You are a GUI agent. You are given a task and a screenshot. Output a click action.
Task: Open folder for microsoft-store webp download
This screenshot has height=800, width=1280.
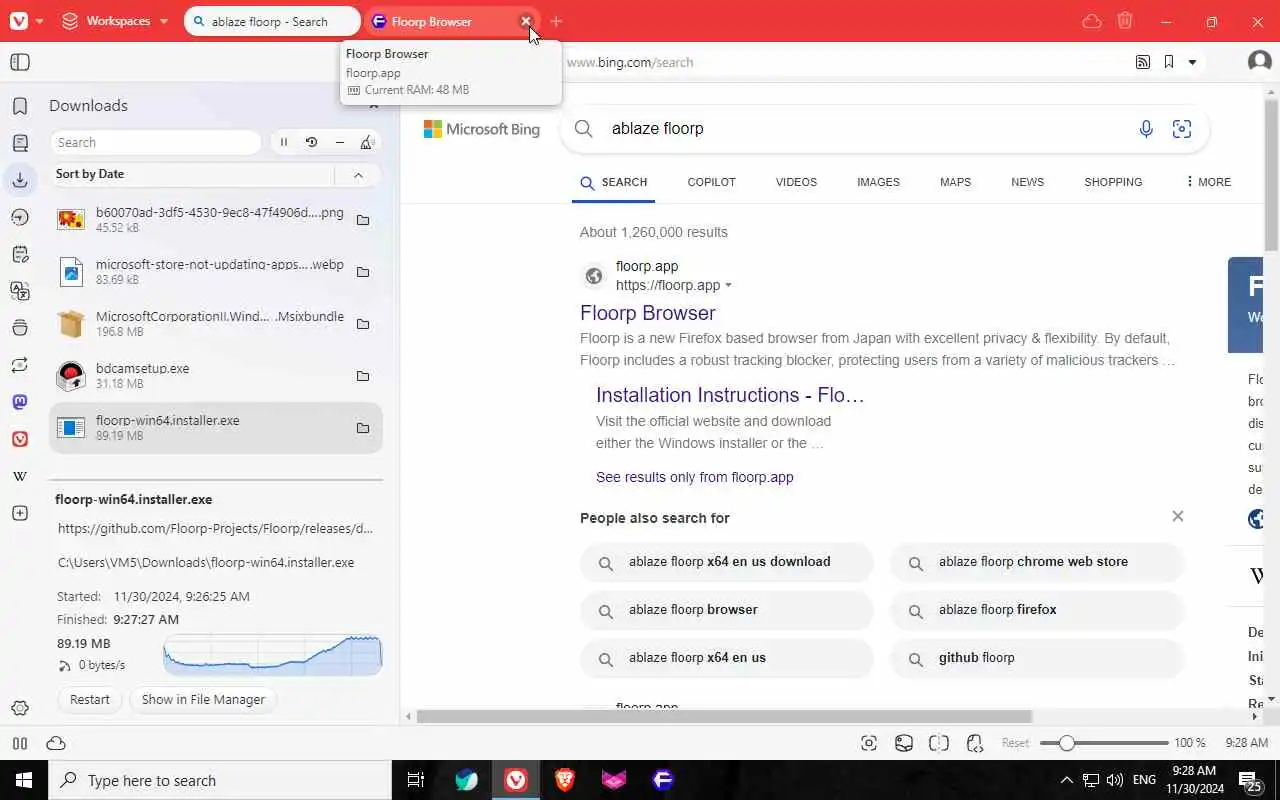(x=363, y=272)
